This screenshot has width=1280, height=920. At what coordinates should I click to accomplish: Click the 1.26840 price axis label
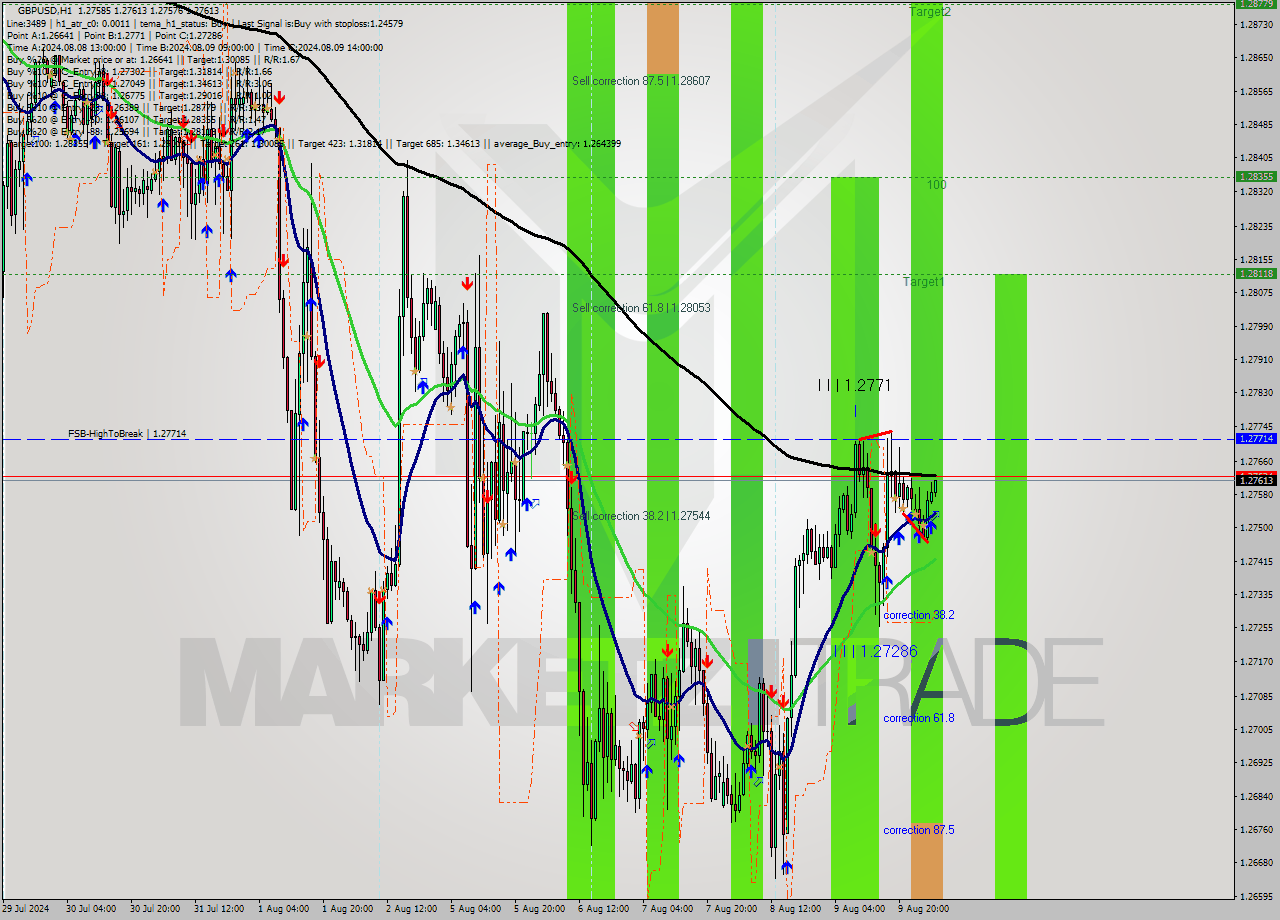pyautogui.click(x=1255, y=796)
